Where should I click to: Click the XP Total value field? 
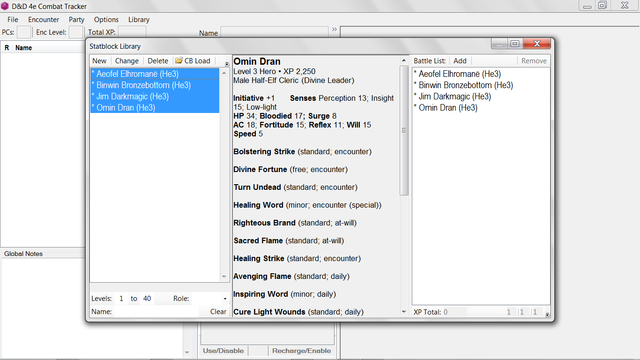click(x=455, y=312)
